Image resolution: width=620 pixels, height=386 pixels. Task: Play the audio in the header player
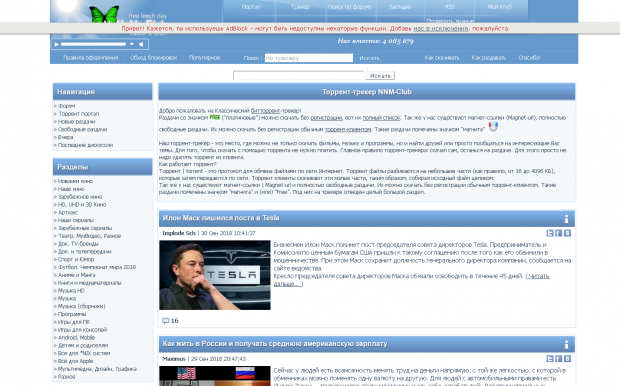57,44
